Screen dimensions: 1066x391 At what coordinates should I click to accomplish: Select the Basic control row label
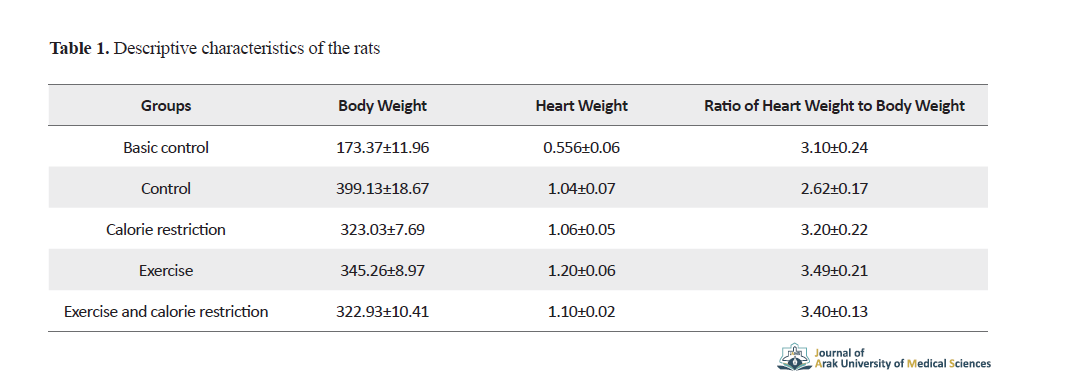click(x=166, y=148)
